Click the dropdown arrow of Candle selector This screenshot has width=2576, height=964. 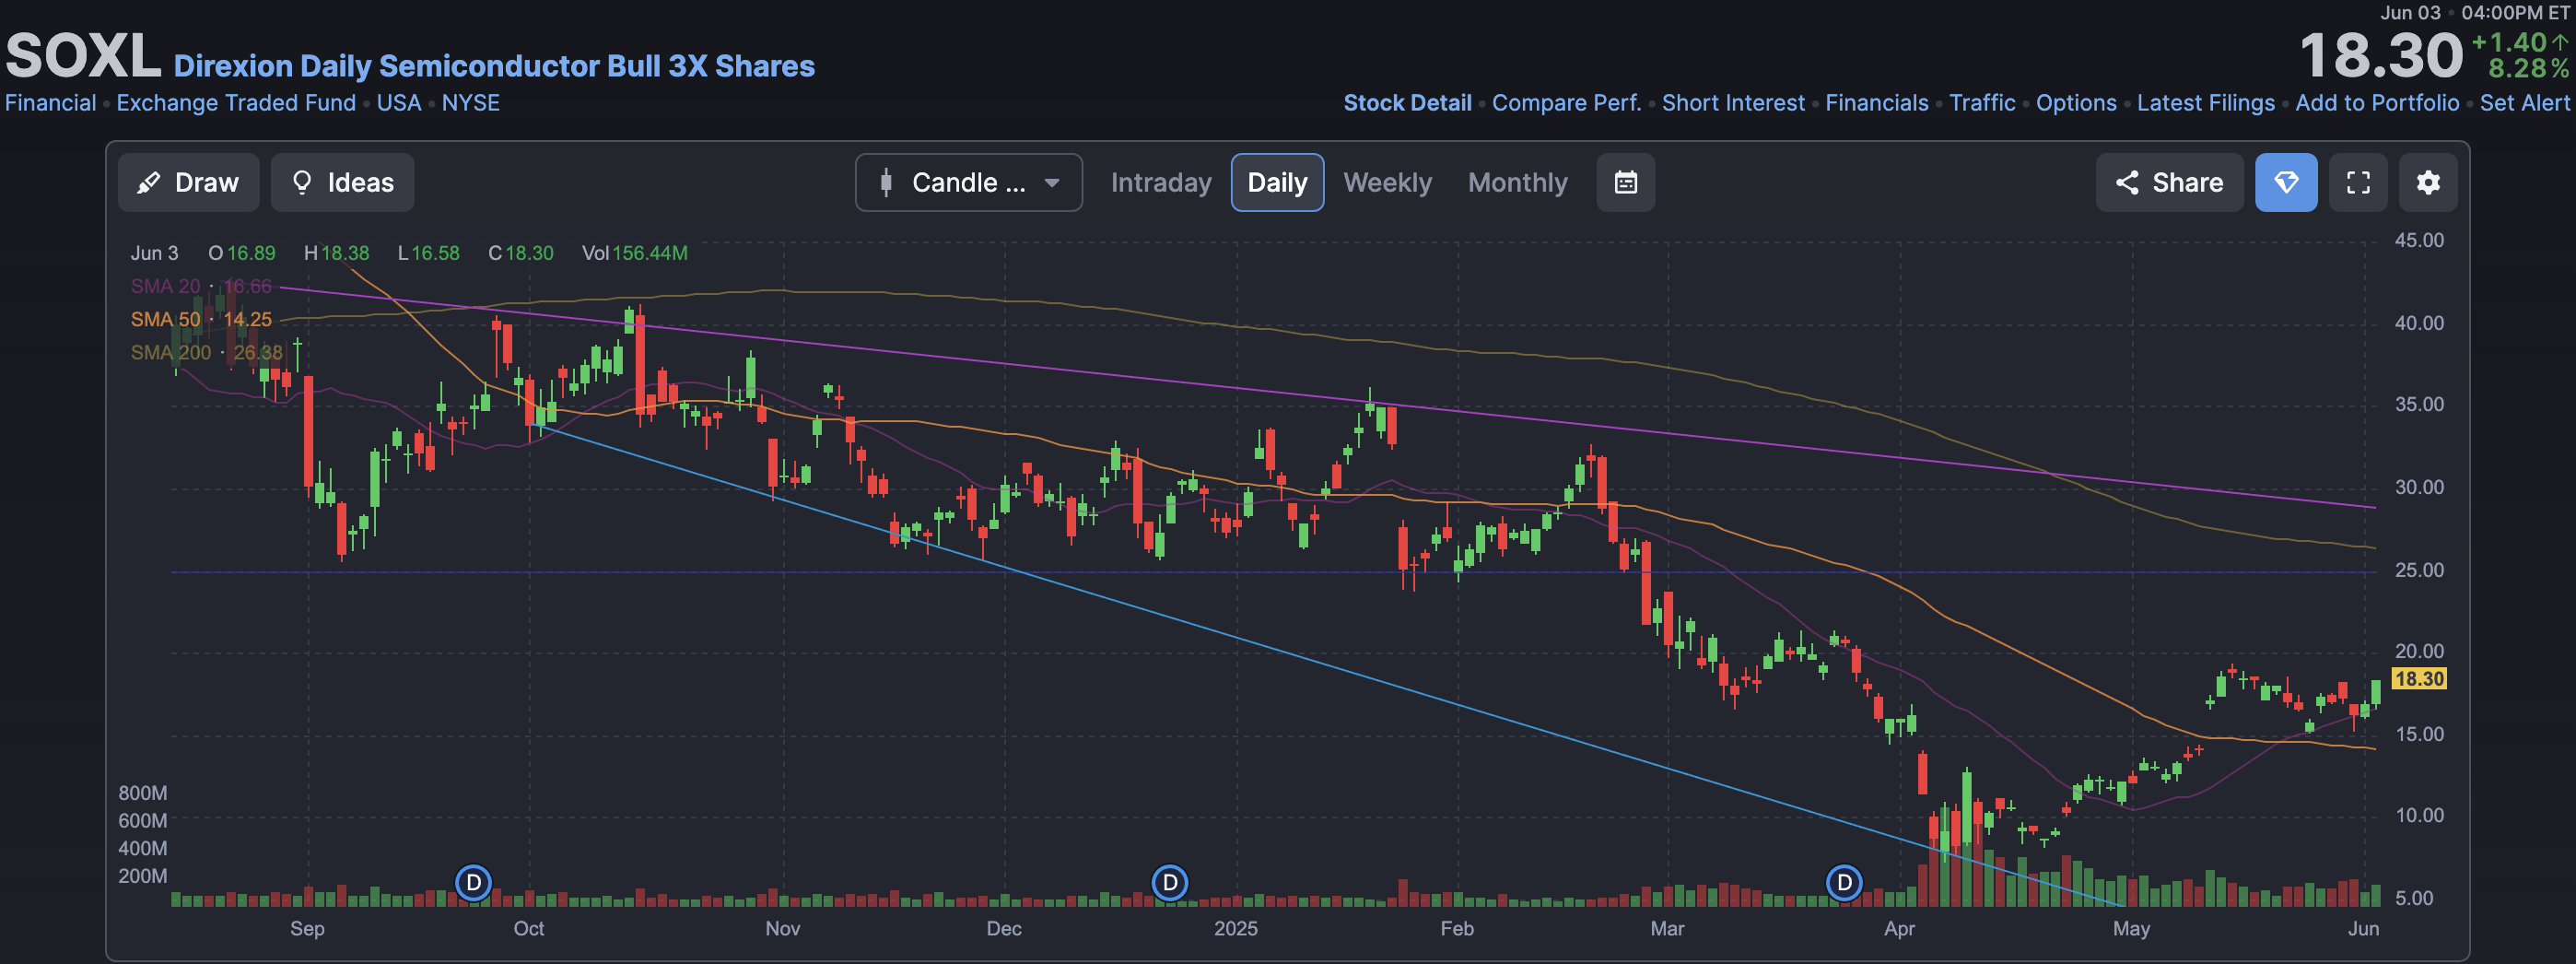click(x=1051, y=183)
